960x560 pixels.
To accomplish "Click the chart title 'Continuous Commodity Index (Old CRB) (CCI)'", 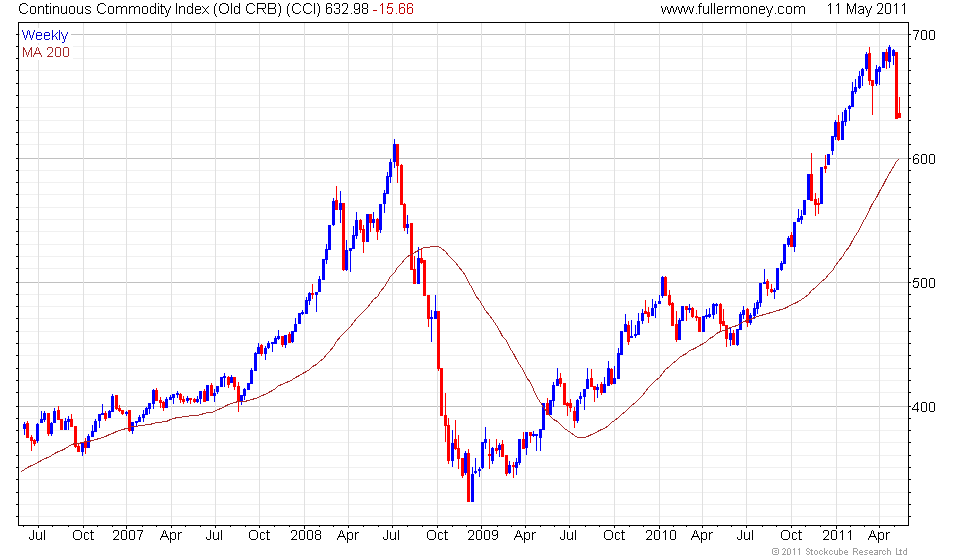I will [x=170, y=10].
